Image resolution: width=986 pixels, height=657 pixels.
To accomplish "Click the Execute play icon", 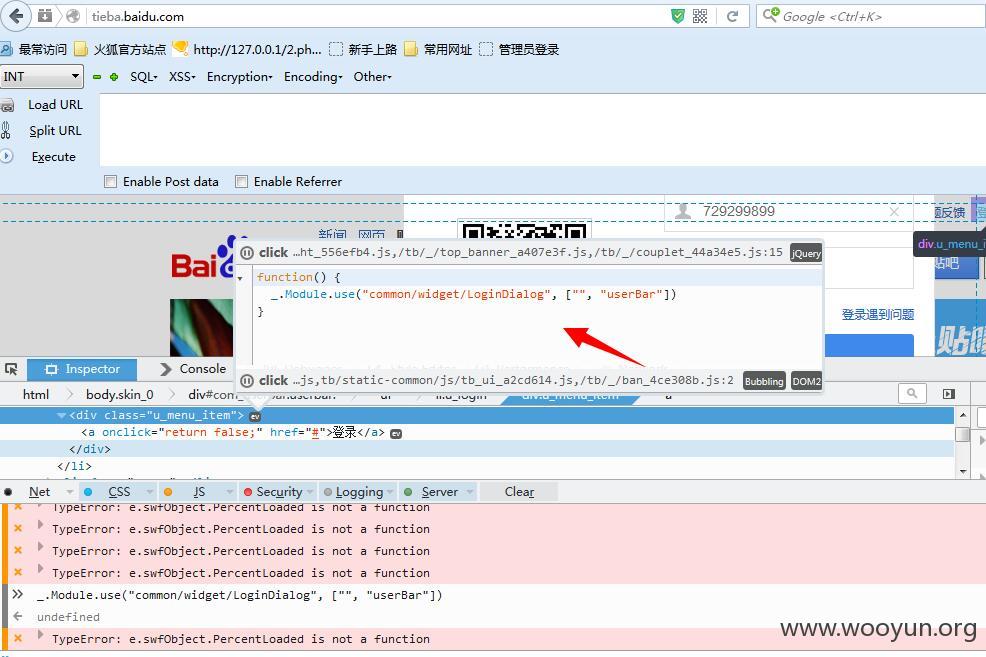I will tap(6, 156).
